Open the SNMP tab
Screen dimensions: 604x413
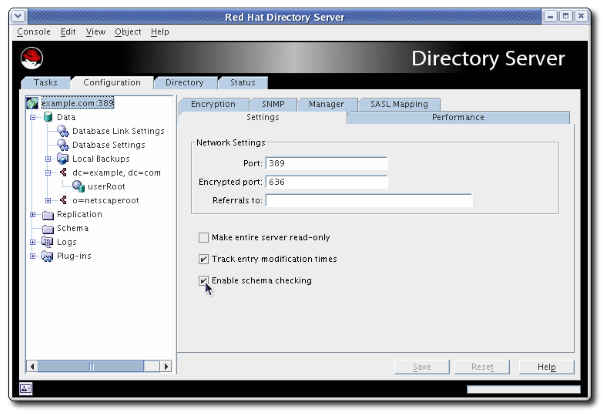point(273,104)
